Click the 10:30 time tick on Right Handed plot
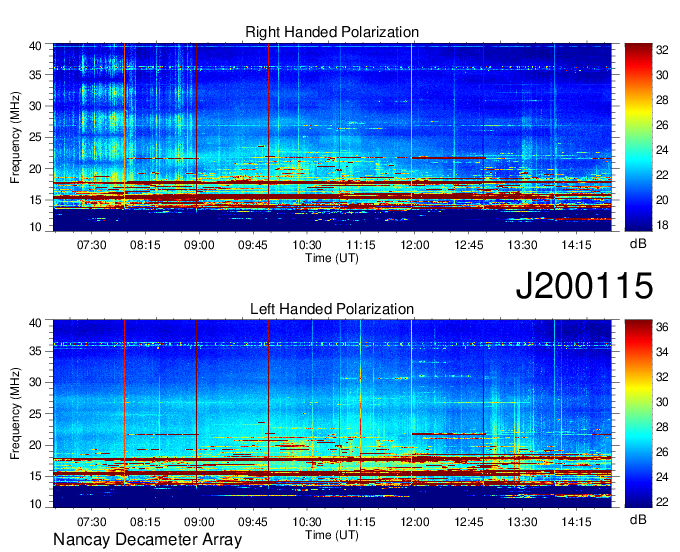680x552 pixels. [x=307, y=245]
